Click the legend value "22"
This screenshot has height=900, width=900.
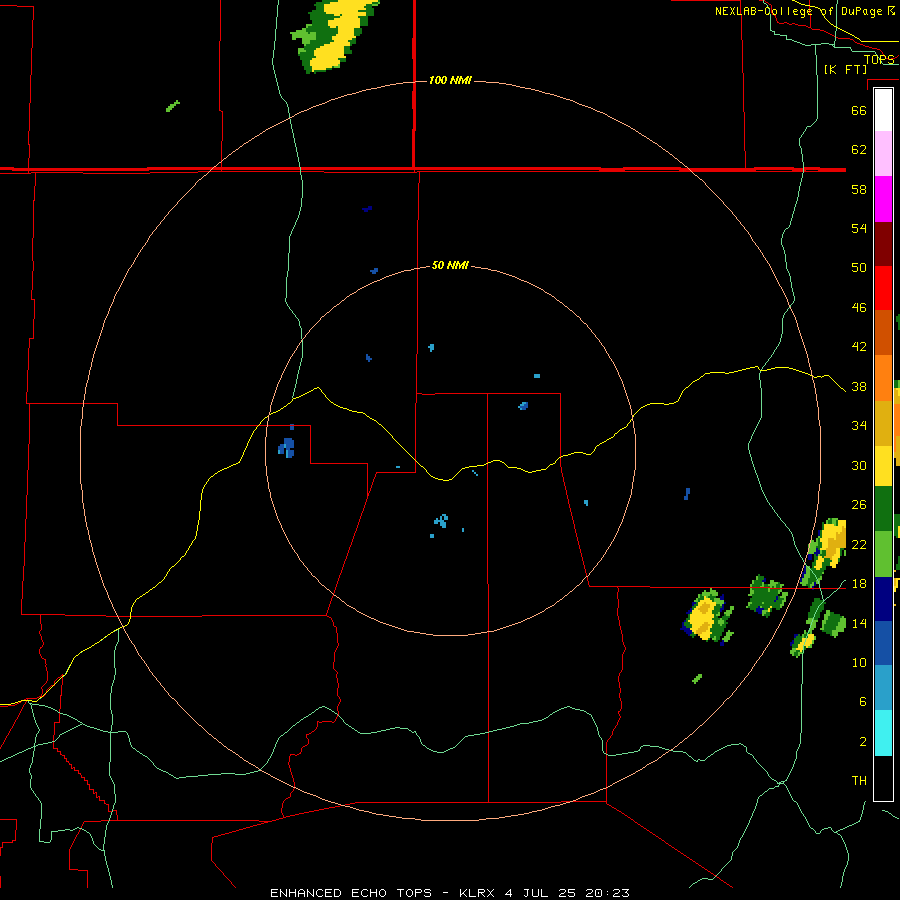coord(859,544)
